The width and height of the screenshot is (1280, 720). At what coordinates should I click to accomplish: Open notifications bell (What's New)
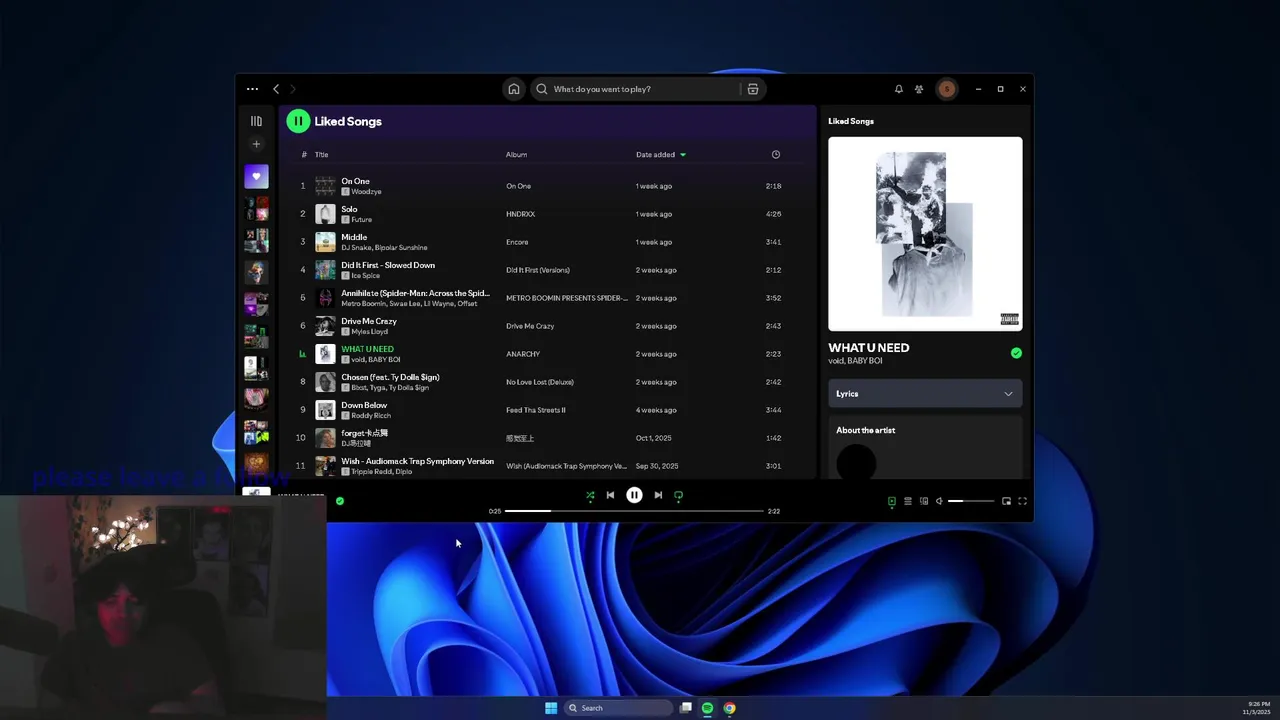click(898, 89)
